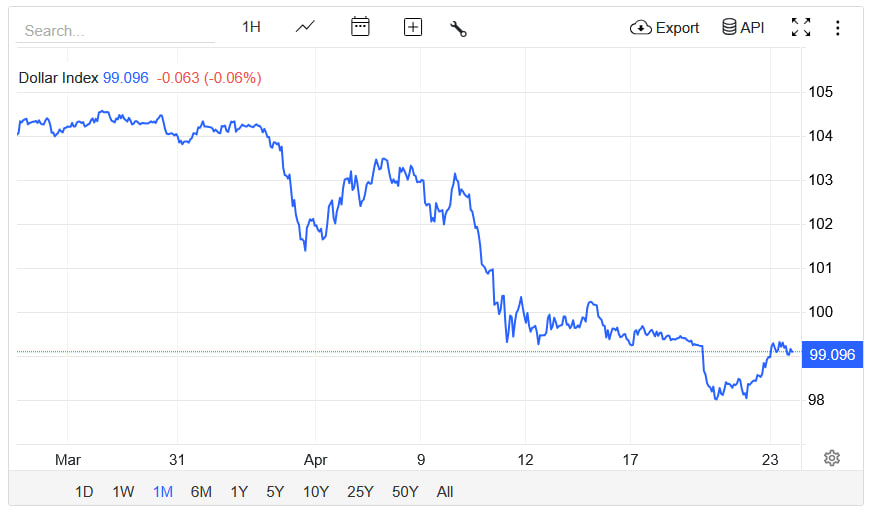
Task: Switch to the 1Y time range
Action: (239, 491)
